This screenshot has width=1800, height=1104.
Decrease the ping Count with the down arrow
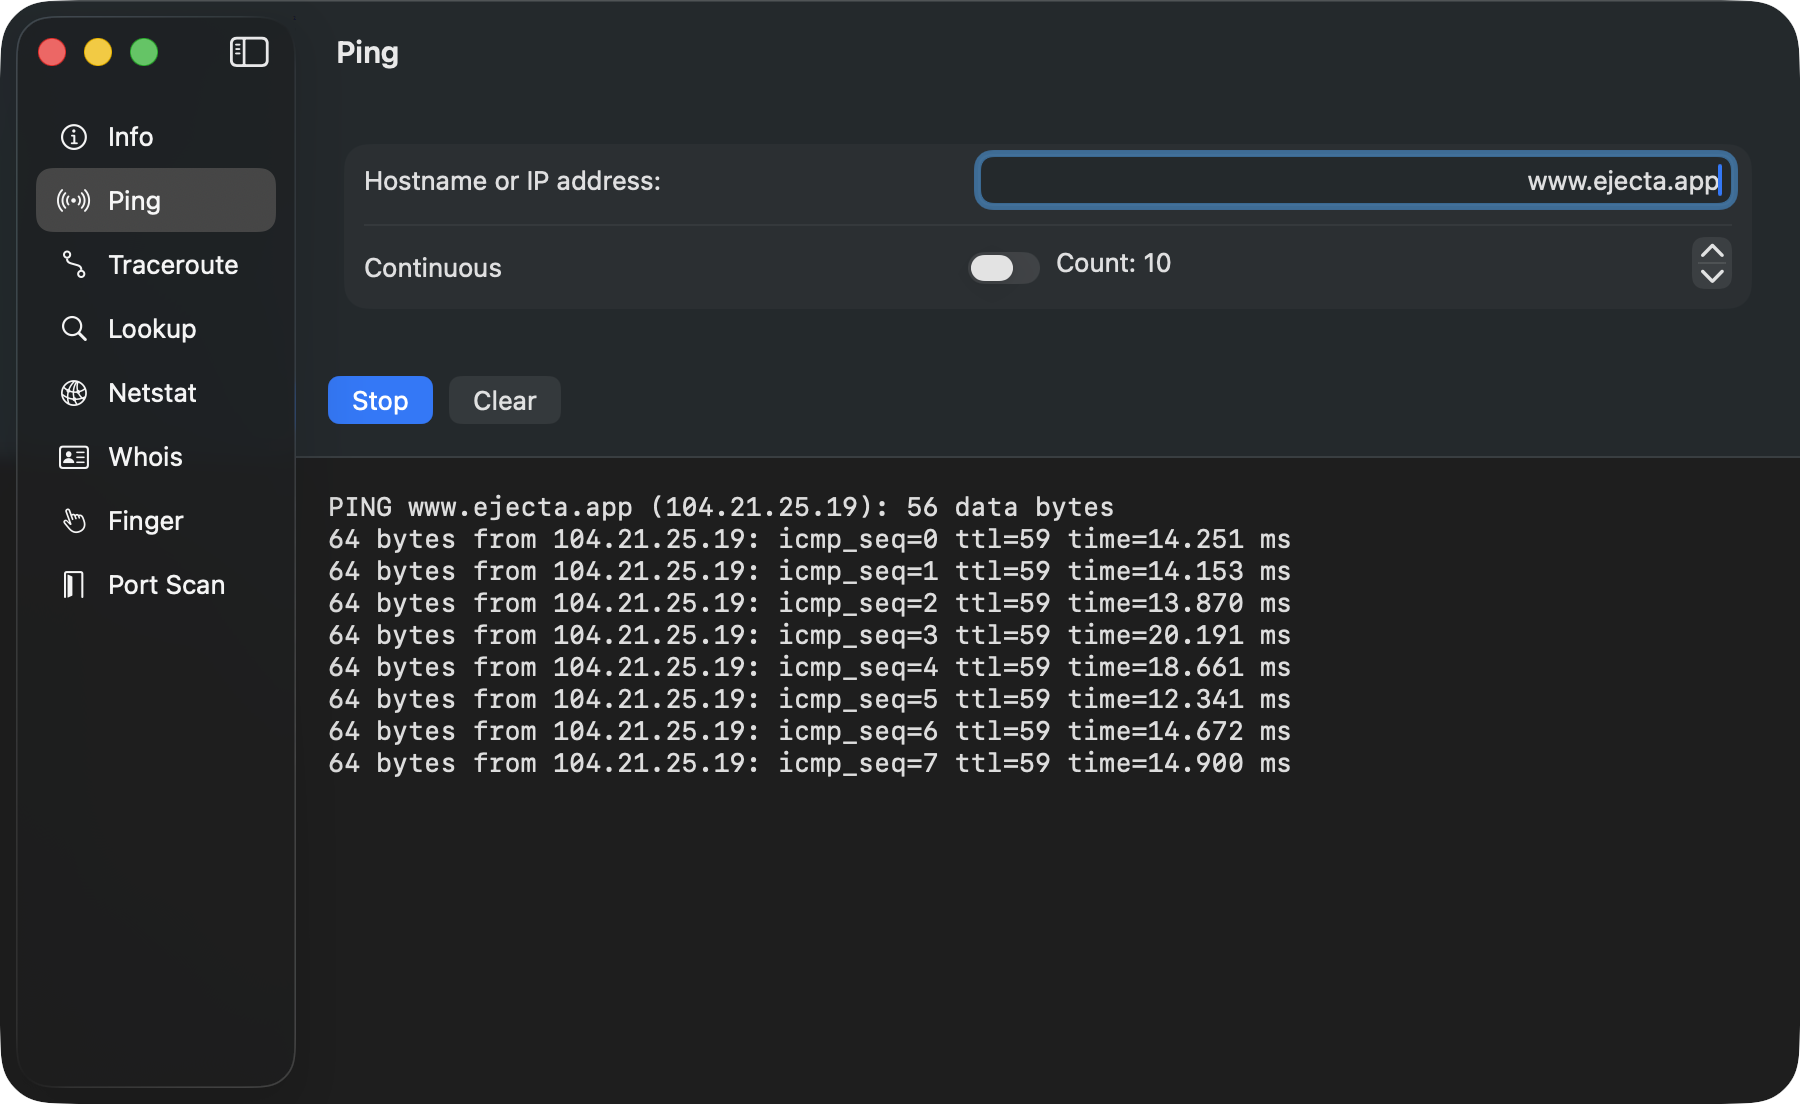click(x=1711, y=275)
